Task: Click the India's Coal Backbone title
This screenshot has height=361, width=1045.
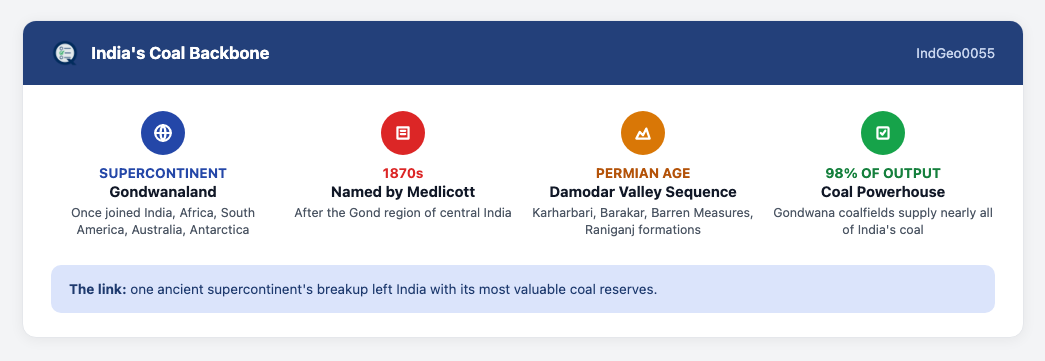Action: (x=180, y=53)
